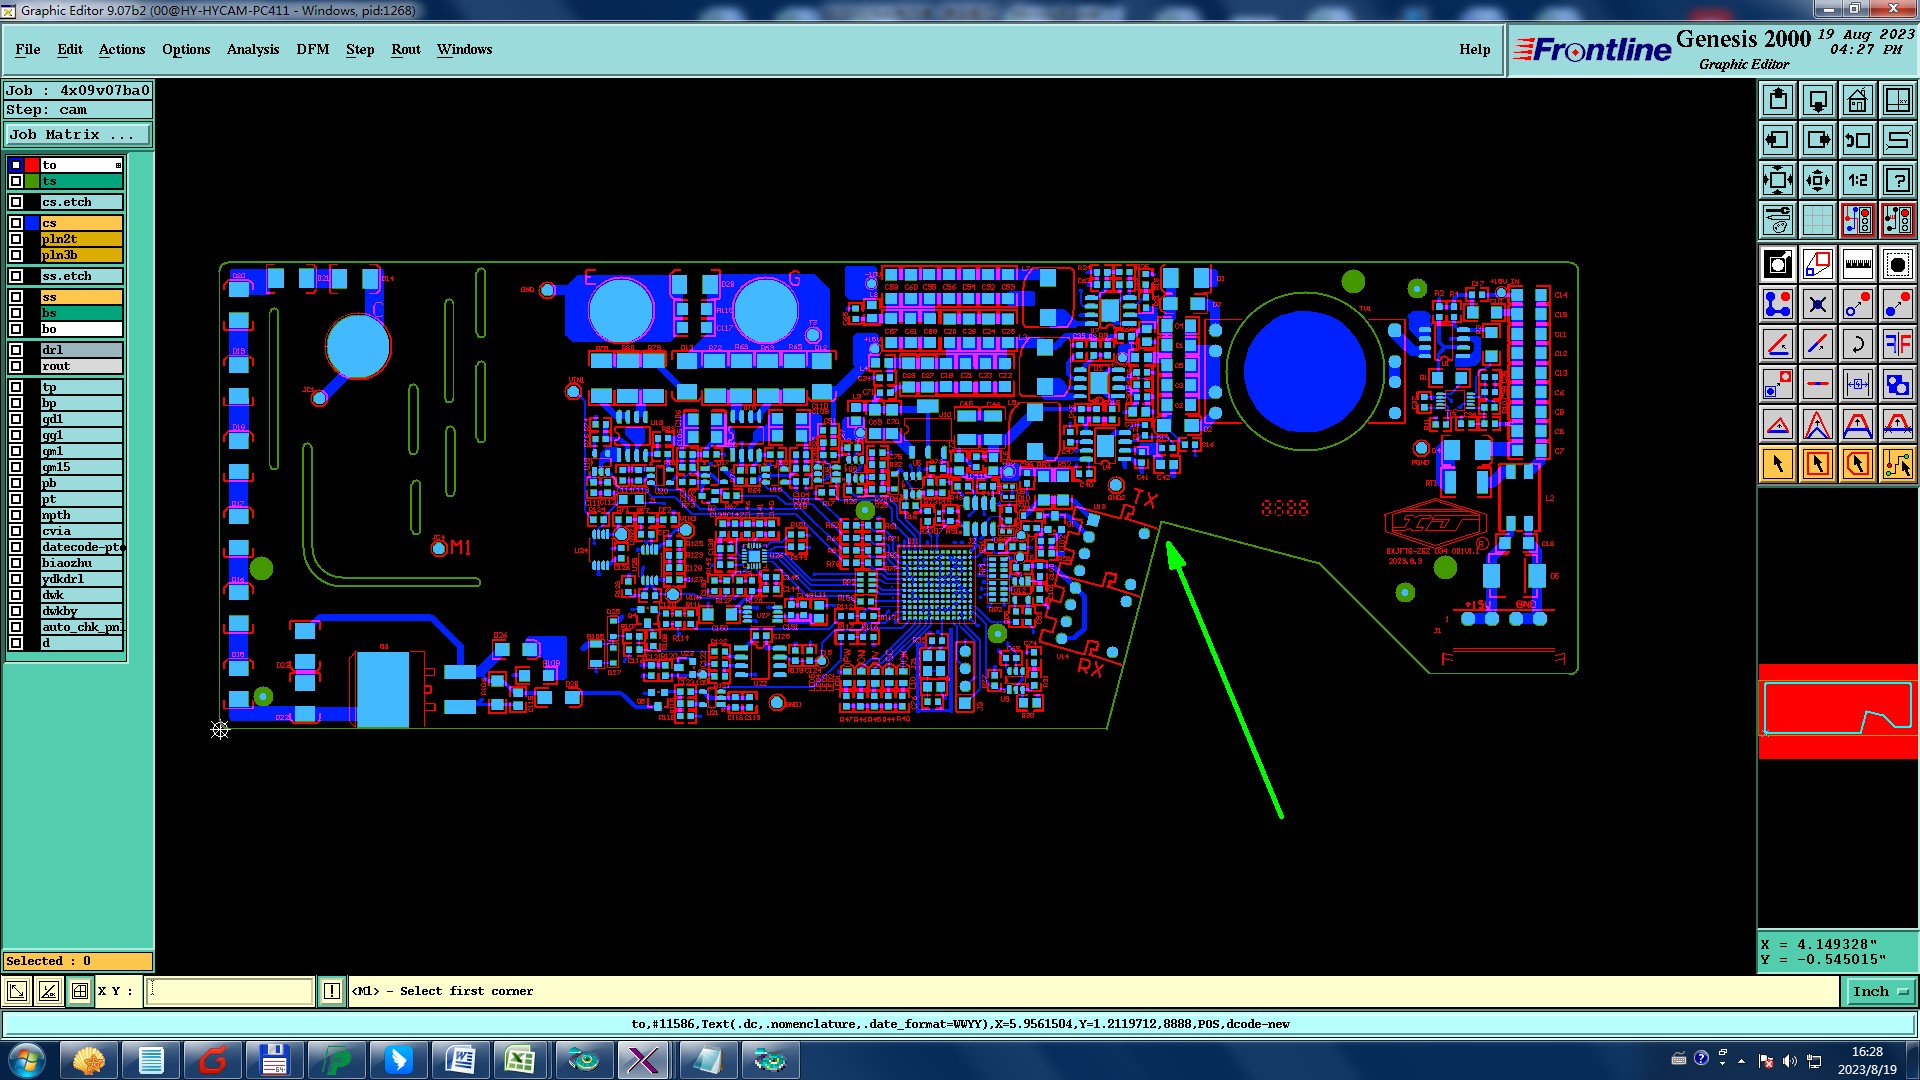This screenshot has width=1920, height=1080.
Task: Click the home view icon
Action: (1858, 100)
